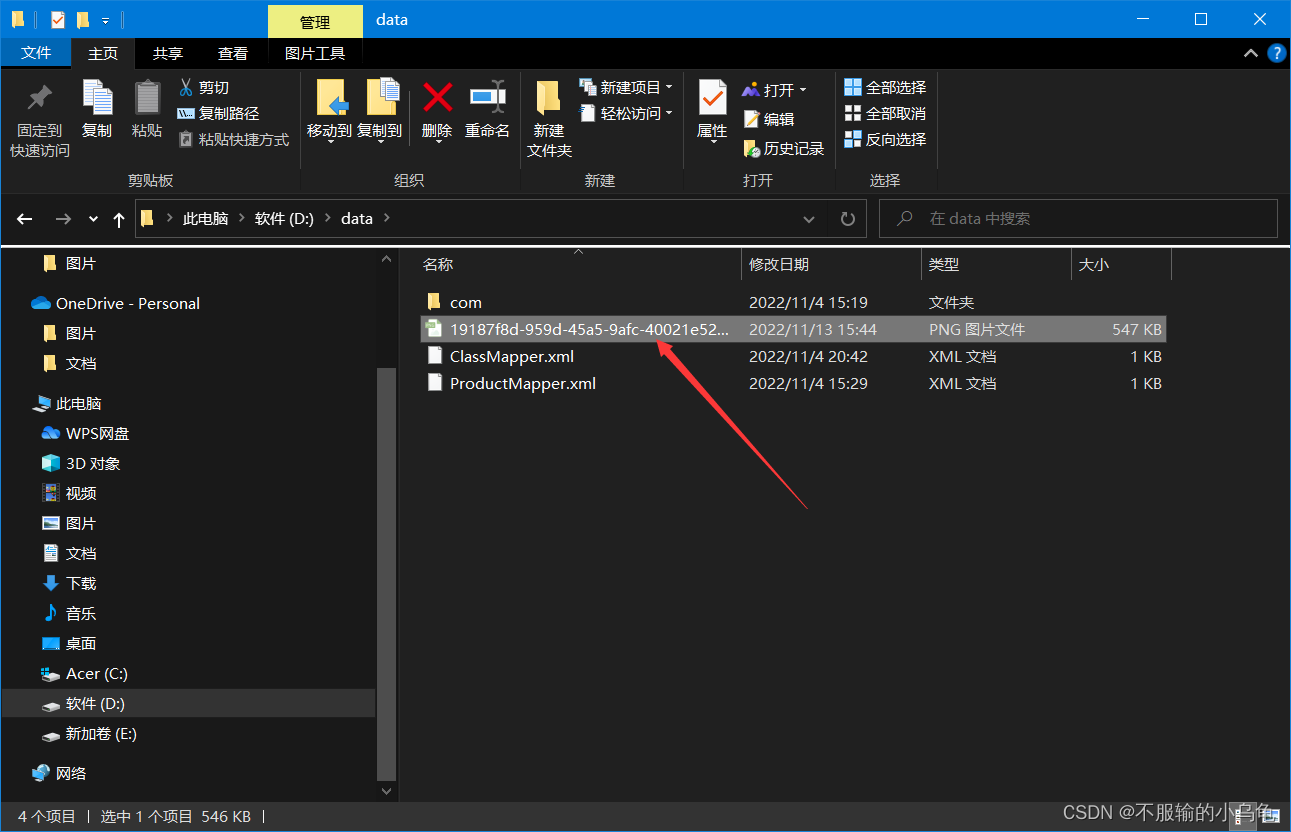The width and height of the screenshot is (1291, 832).
Task: Switch to the 图片工具 (Picture Tools) tab
Action: tap(315, 53)
